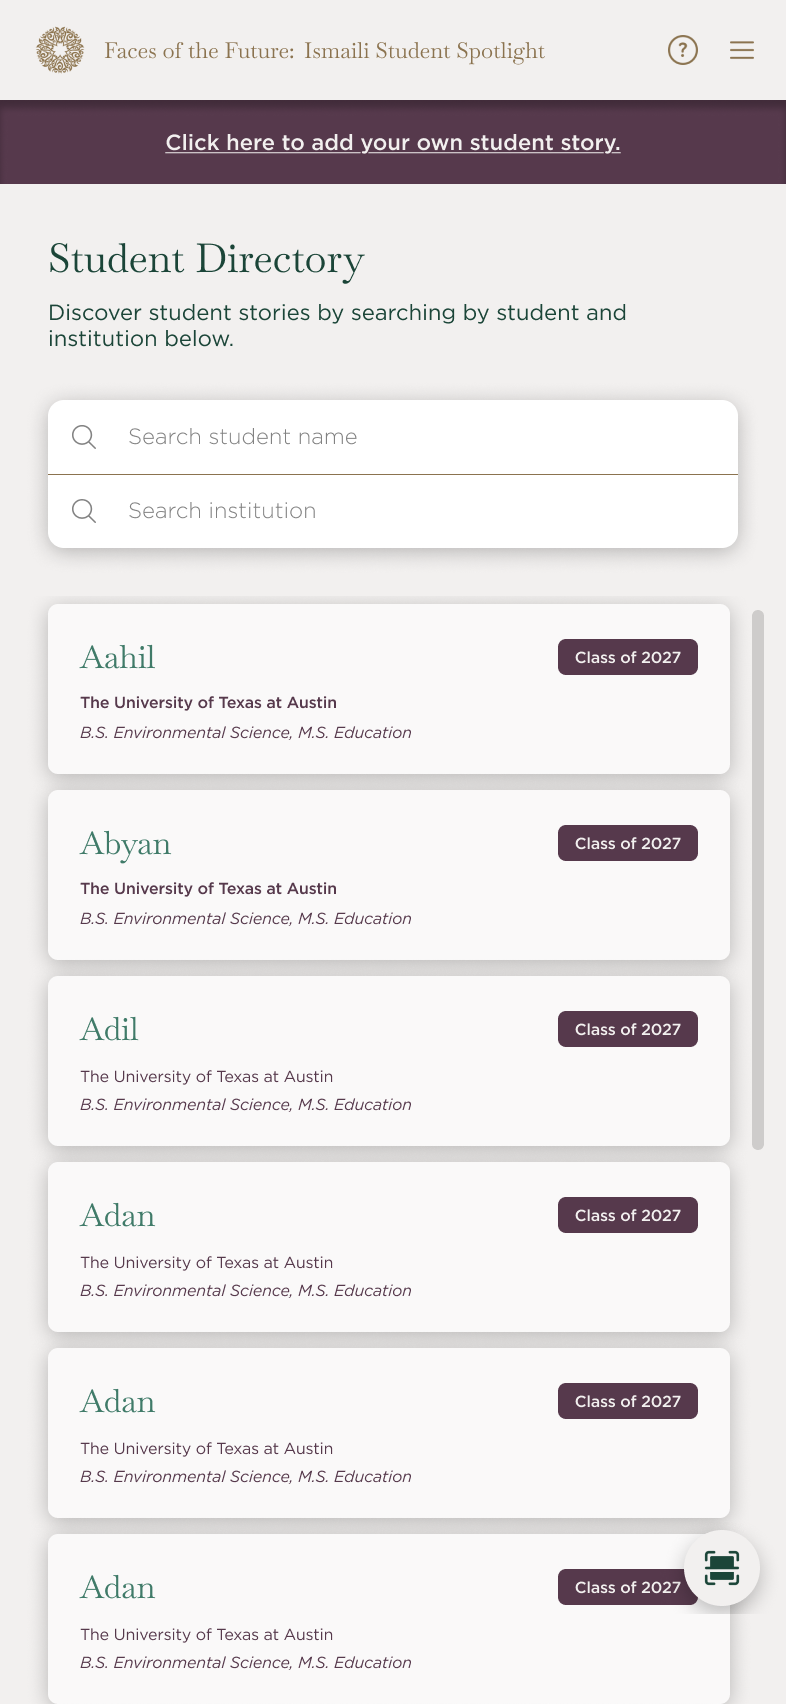Click the magnifier icon beside student name search
Viewport: 786px width, 1704px height.
click(x=85, y=437)
